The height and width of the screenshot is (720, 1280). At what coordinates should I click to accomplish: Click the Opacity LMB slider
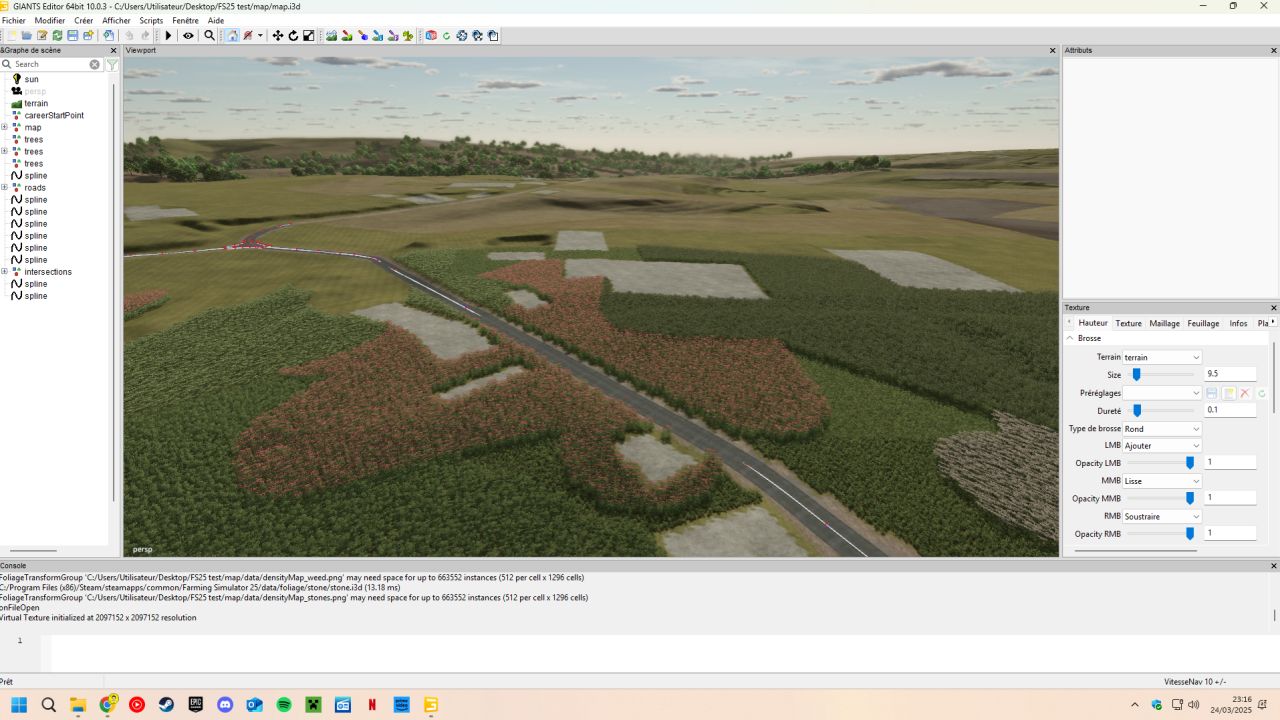(x=1160, y=462)
